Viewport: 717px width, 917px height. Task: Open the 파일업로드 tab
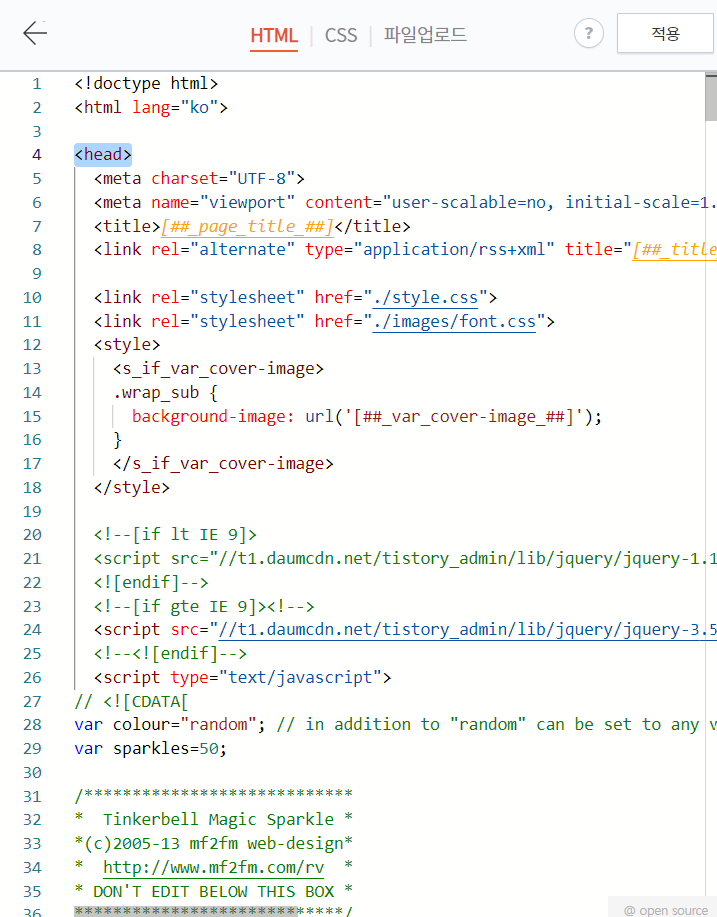[425, 35]
